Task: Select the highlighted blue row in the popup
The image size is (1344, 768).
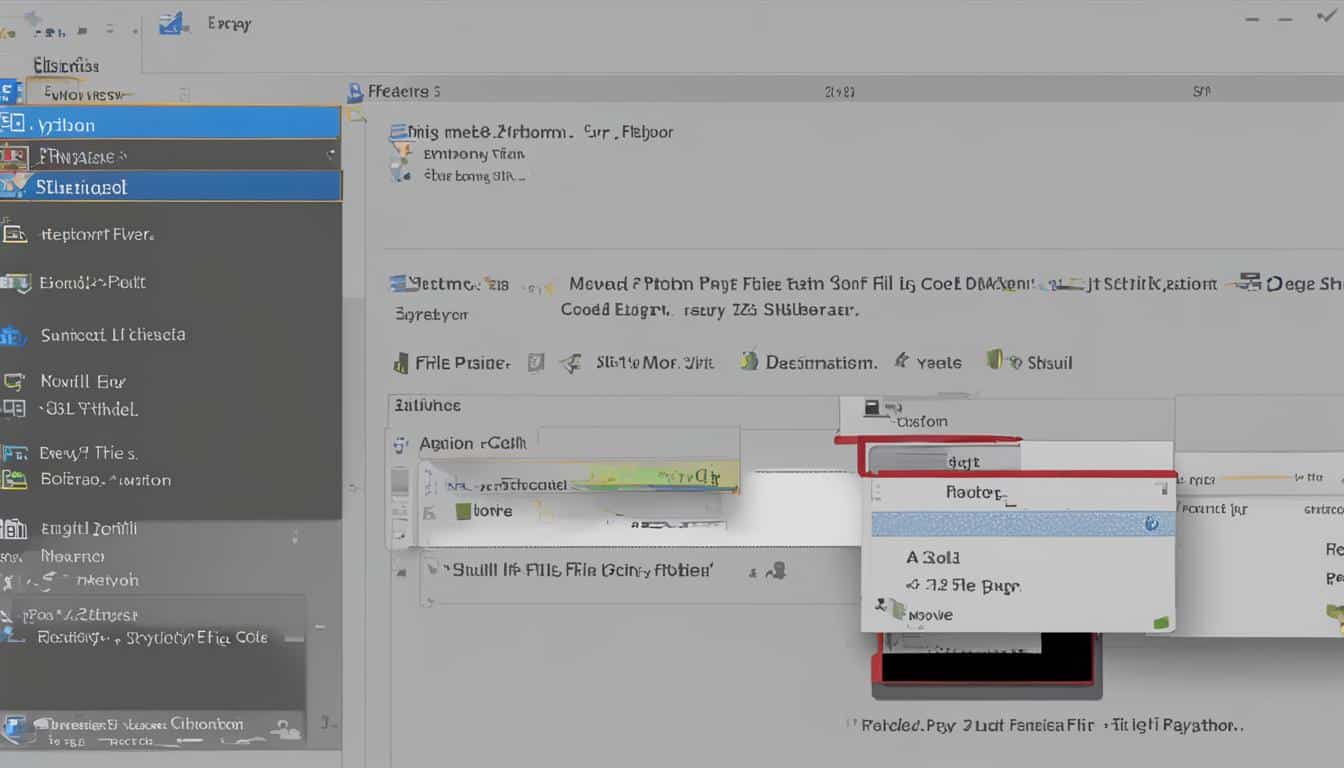Action: [x=1022, y=524]
